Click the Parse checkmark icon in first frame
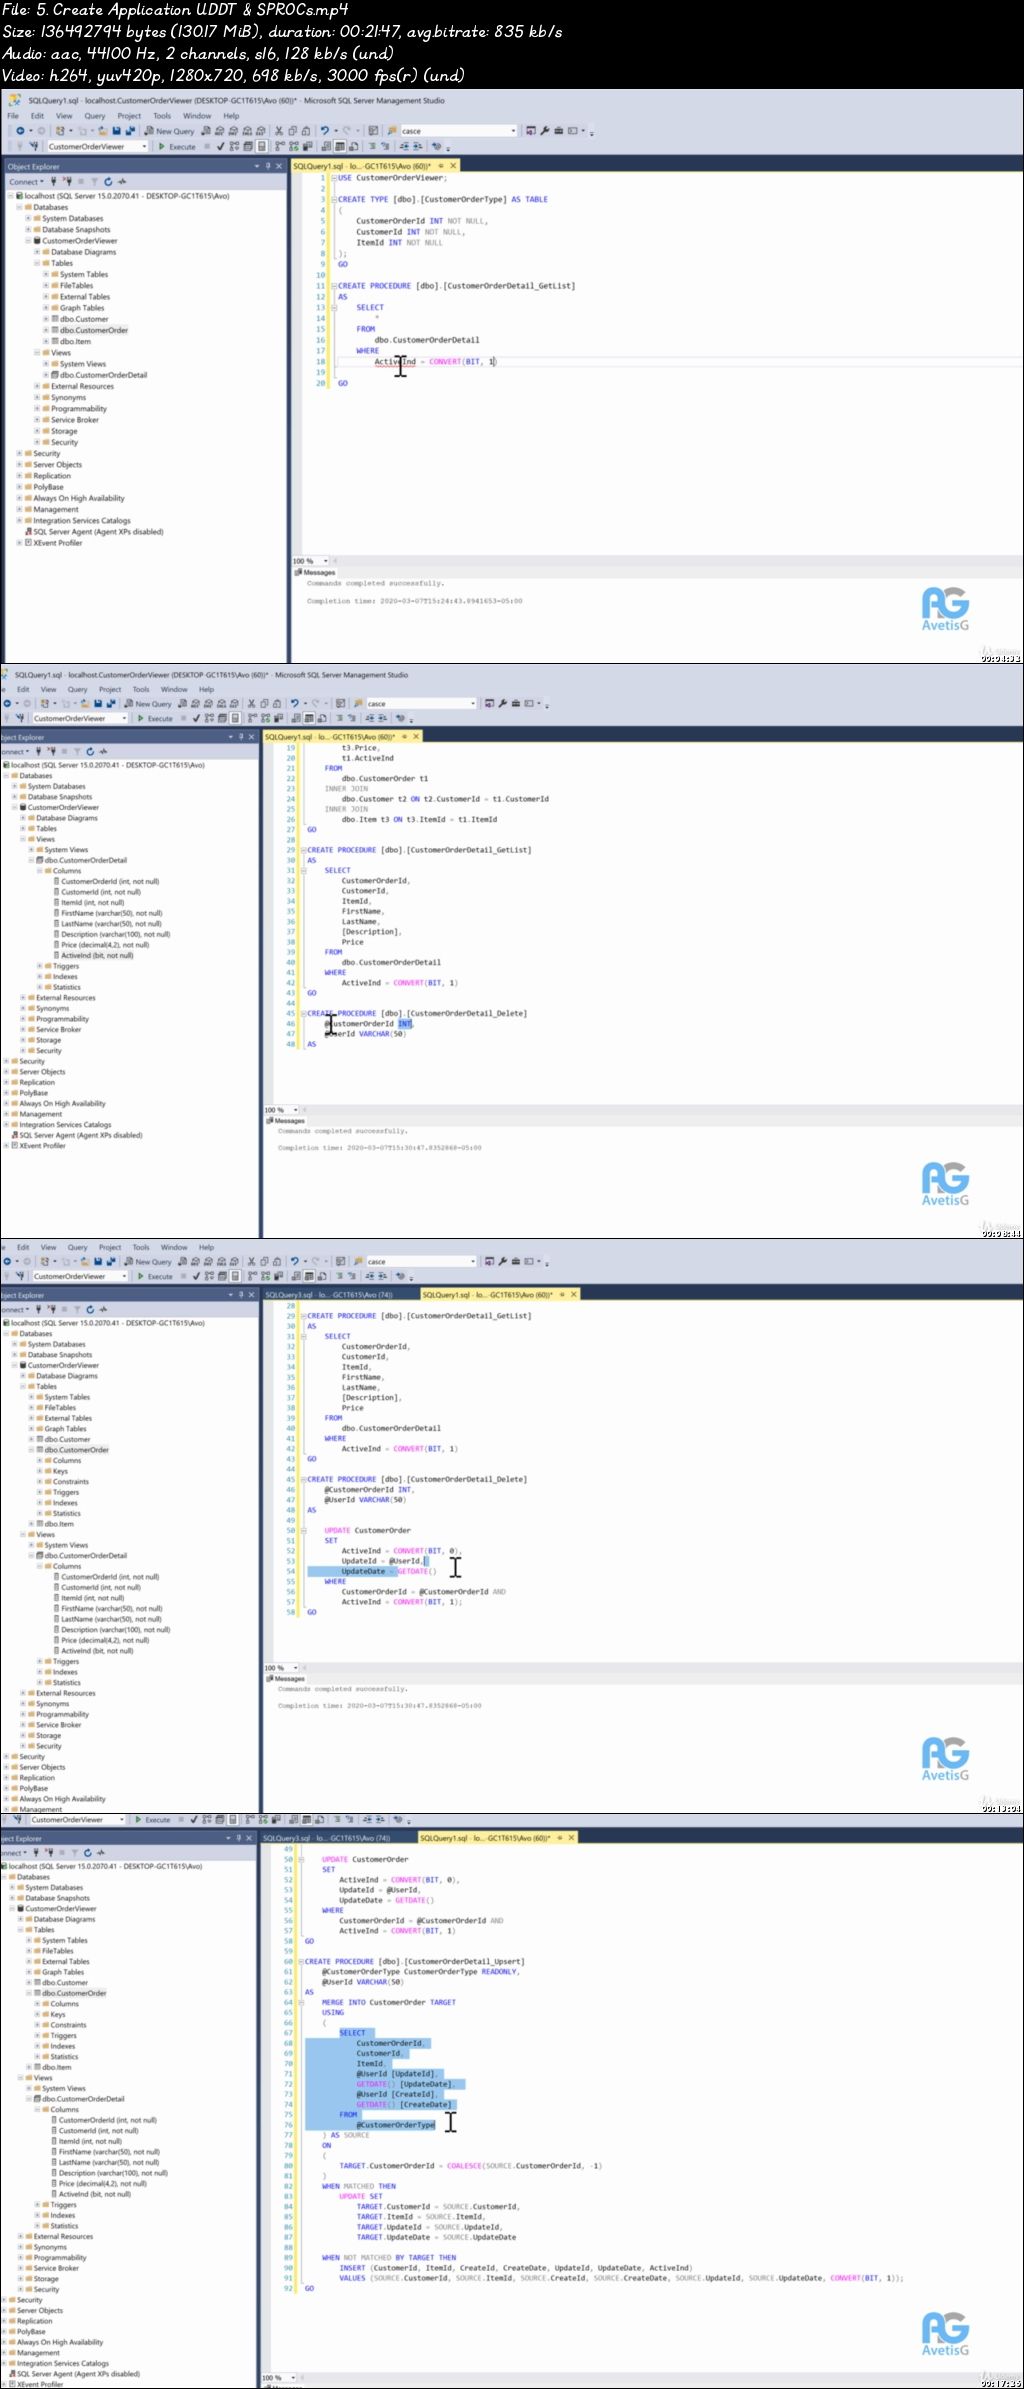1024x2389 pixels. click(x=220, y=147)
